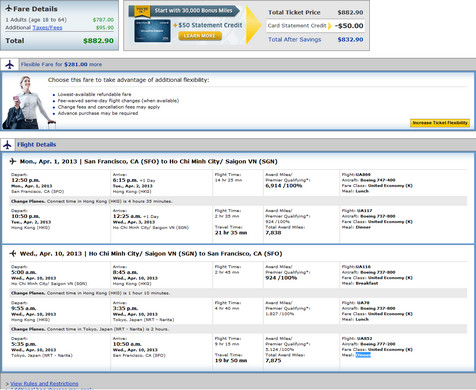Click the airplane icon beside Flight Details header
Image resolution: width=476 pixels, height=390 pixels.
7,145
